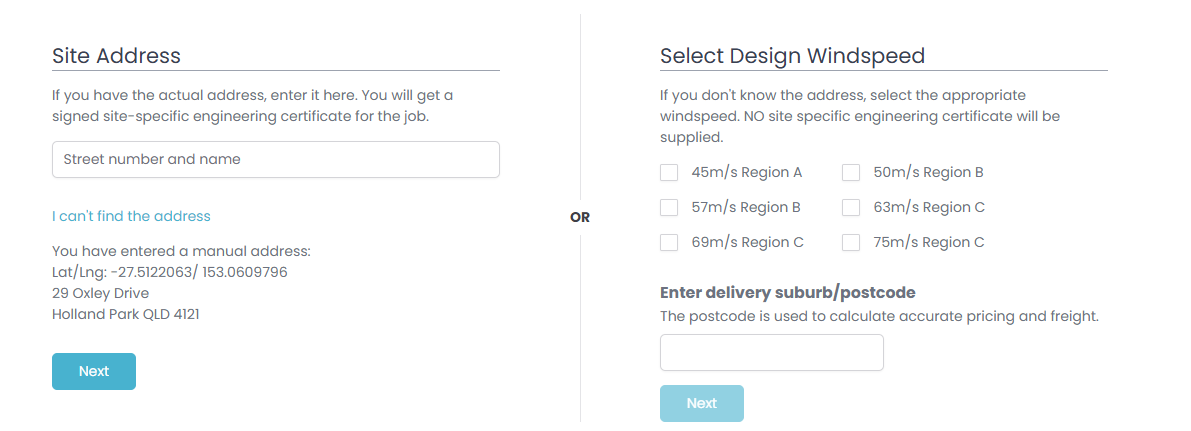1191x431 pixels.
Task: Check the 57m/s Region B option
Action: tap(669, 207)
